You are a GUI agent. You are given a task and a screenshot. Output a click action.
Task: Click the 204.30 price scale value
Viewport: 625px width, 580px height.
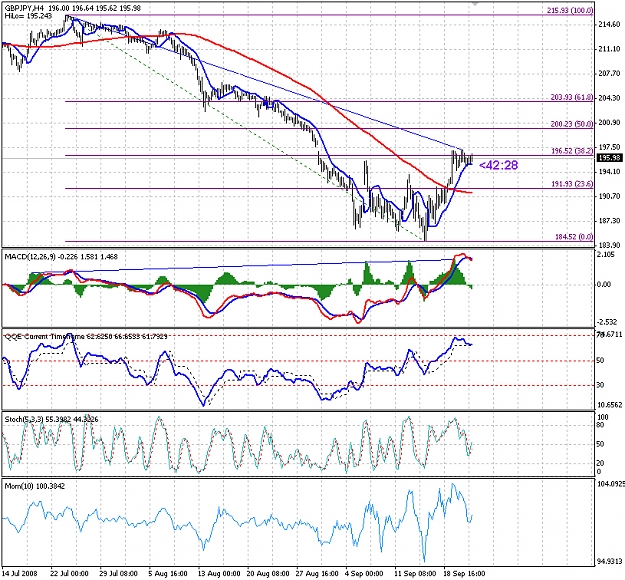click(609, 98)
